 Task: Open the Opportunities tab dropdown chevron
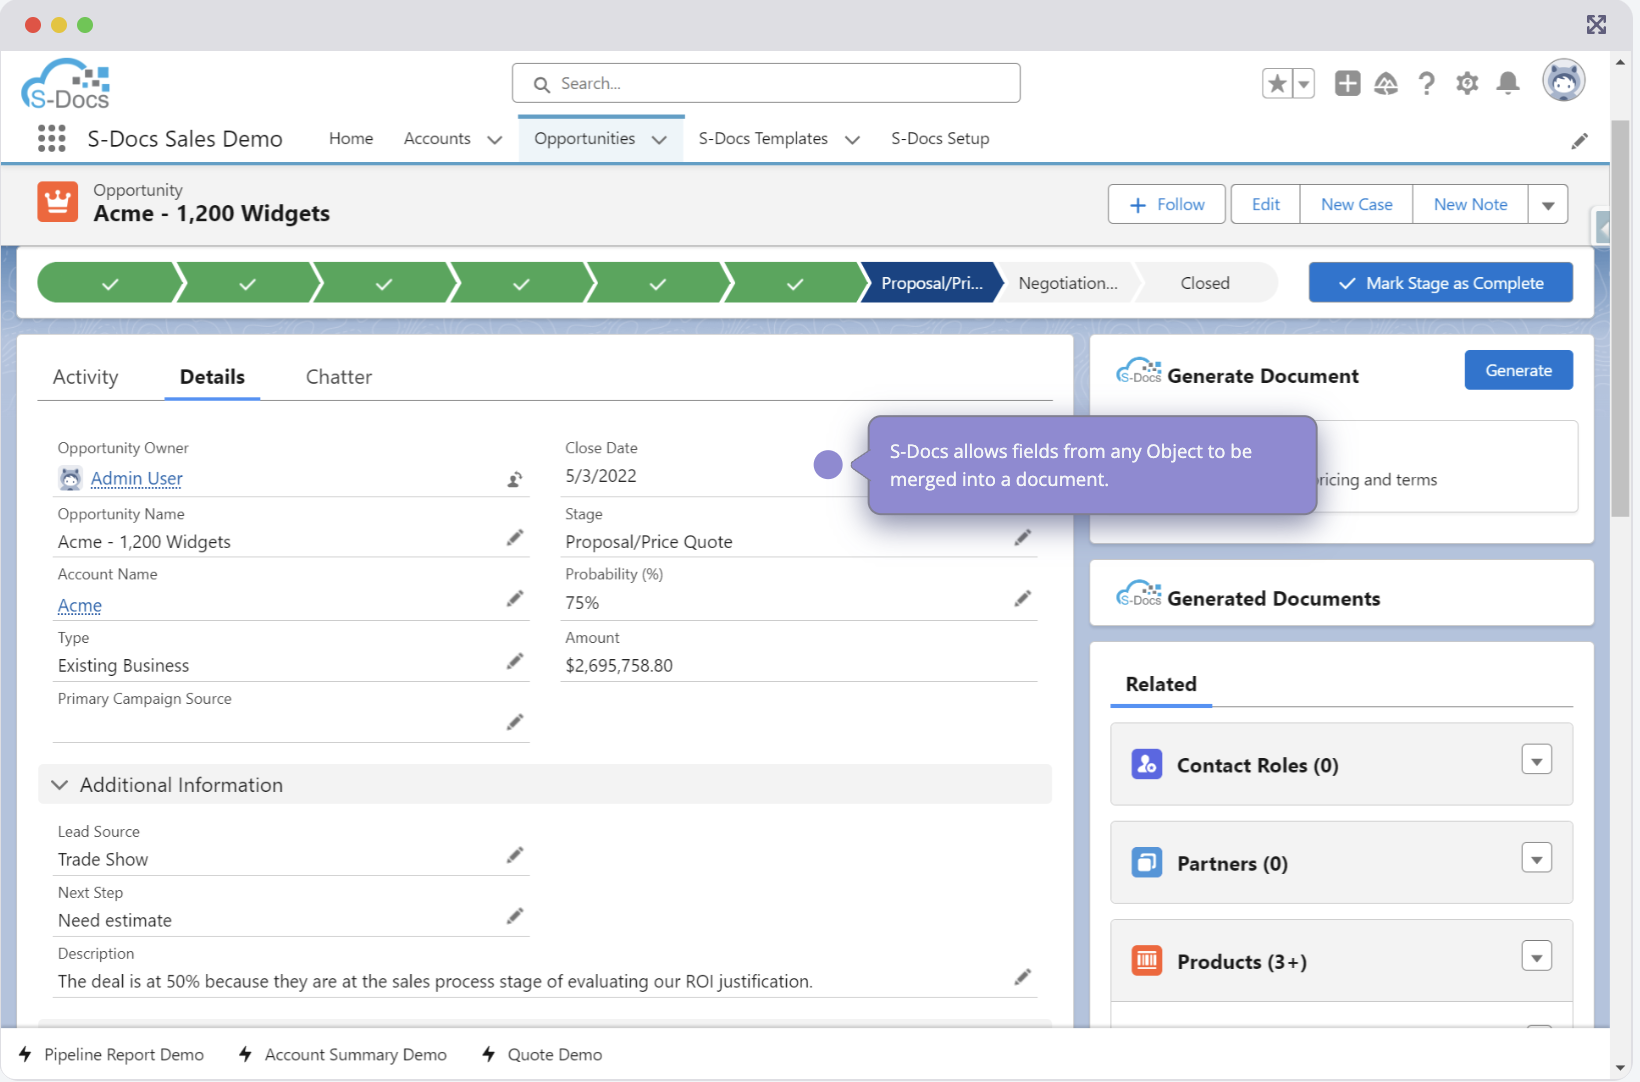(659, 140)
